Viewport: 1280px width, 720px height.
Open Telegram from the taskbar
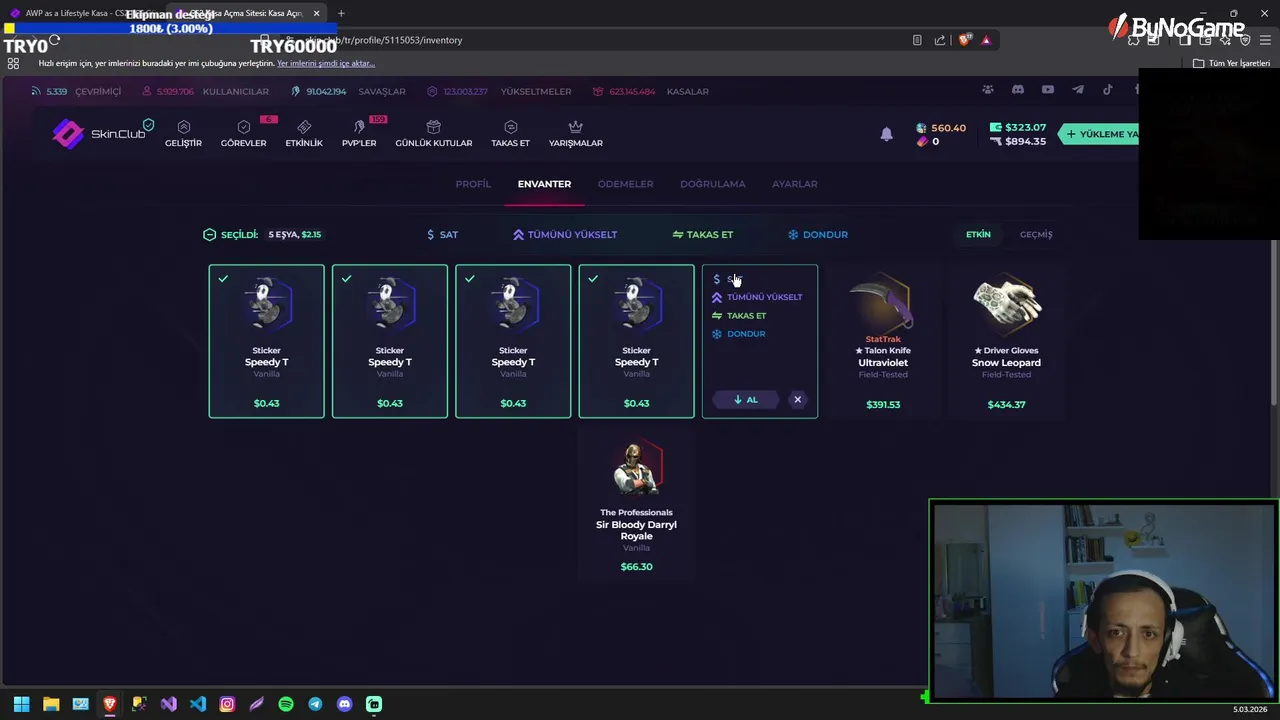pyautogui.click(x=315, y=704)
